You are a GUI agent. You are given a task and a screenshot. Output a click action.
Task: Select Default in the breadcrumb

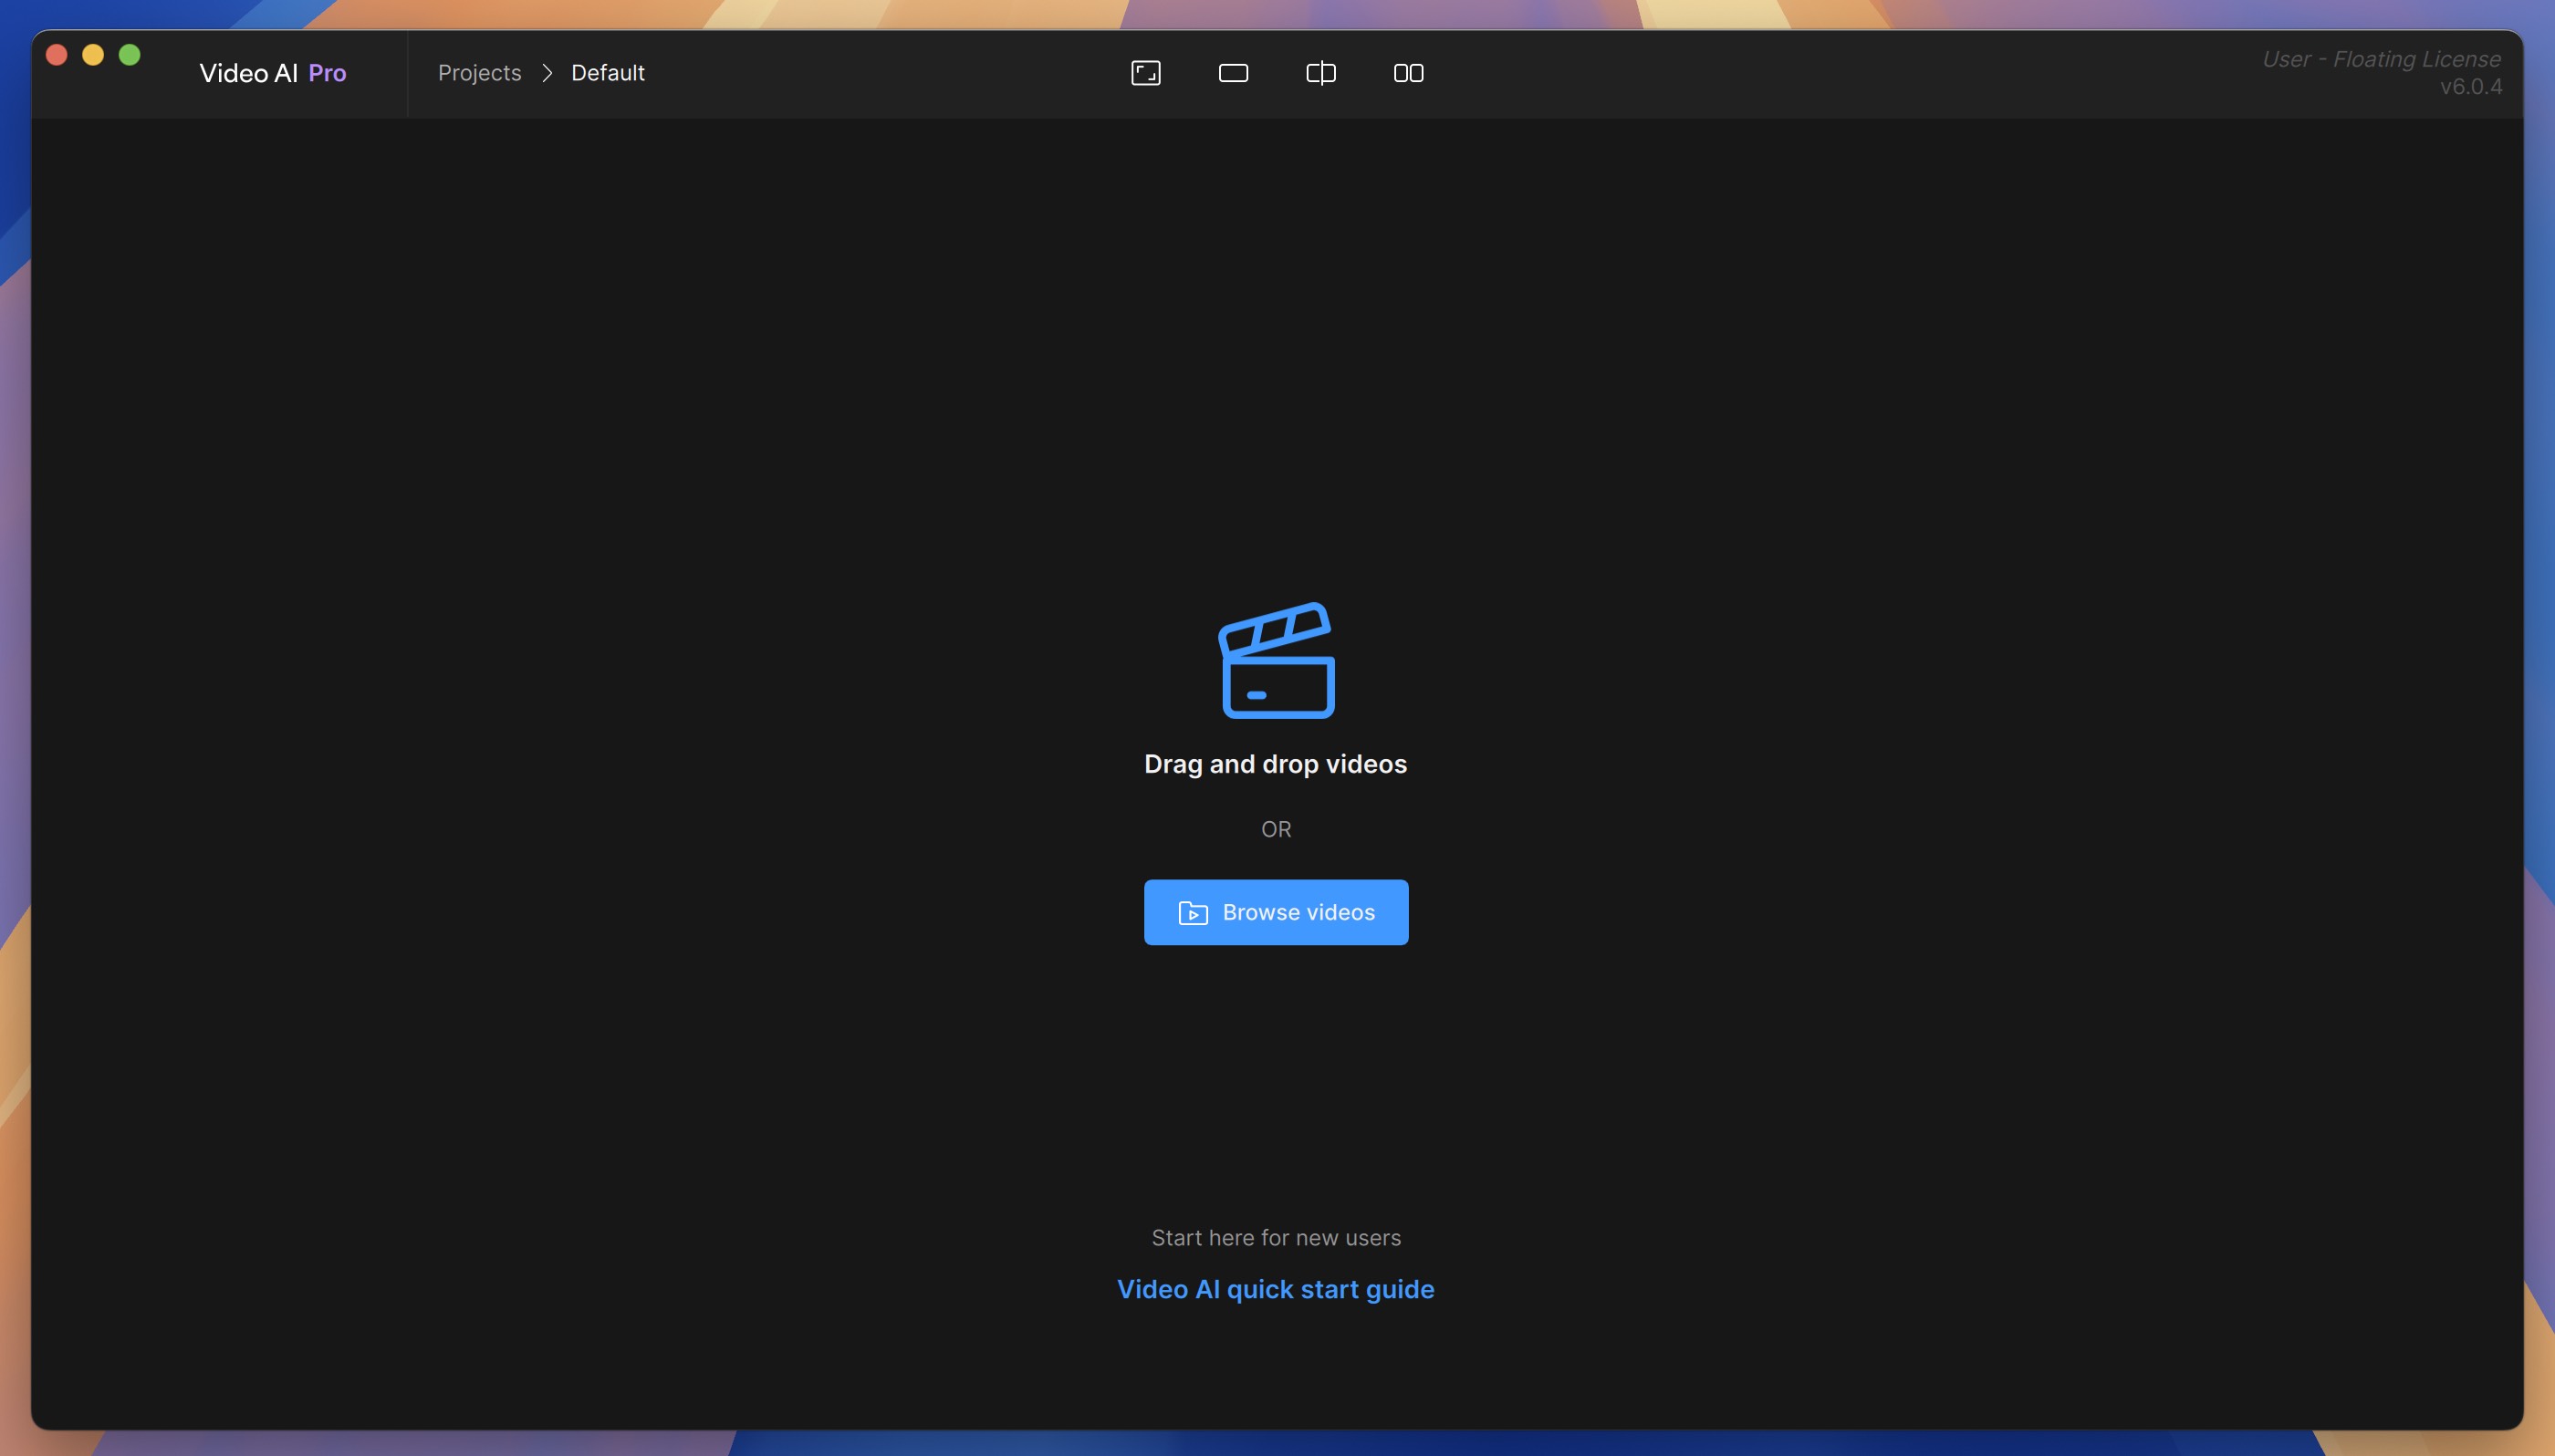(607, 72)
